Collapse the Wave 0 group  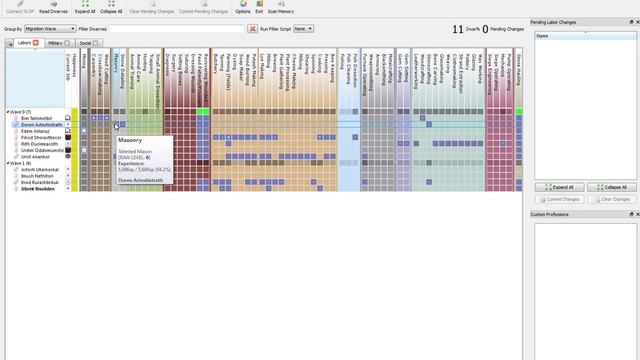pos(8,111)
